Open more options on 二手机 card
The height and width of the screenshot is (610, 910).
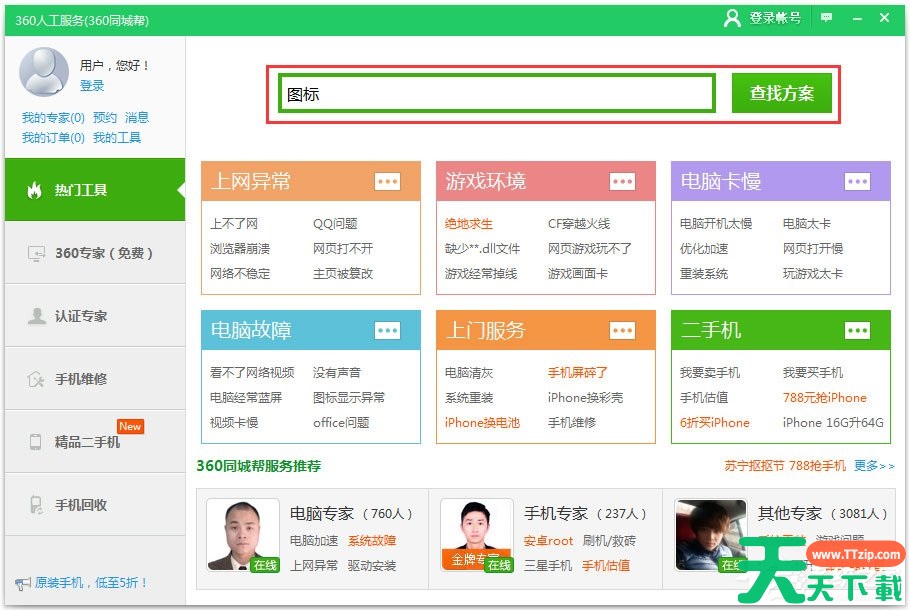pyautogui.click(x=857, y=331)
